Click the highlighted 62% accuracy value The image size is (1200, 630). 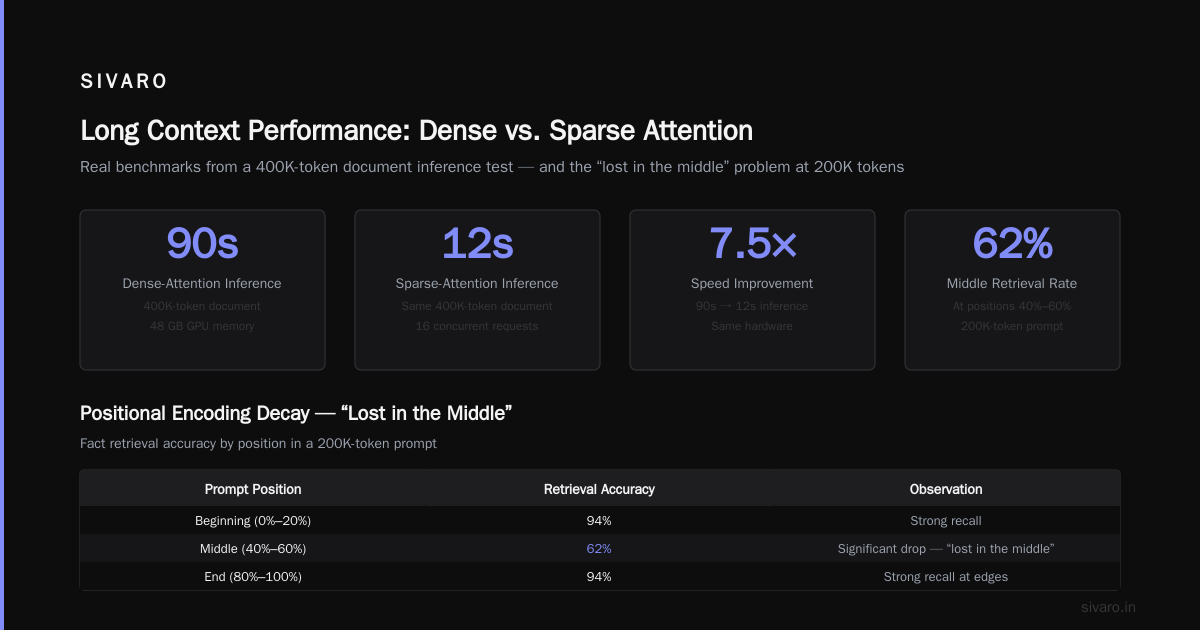pos(599,549)
